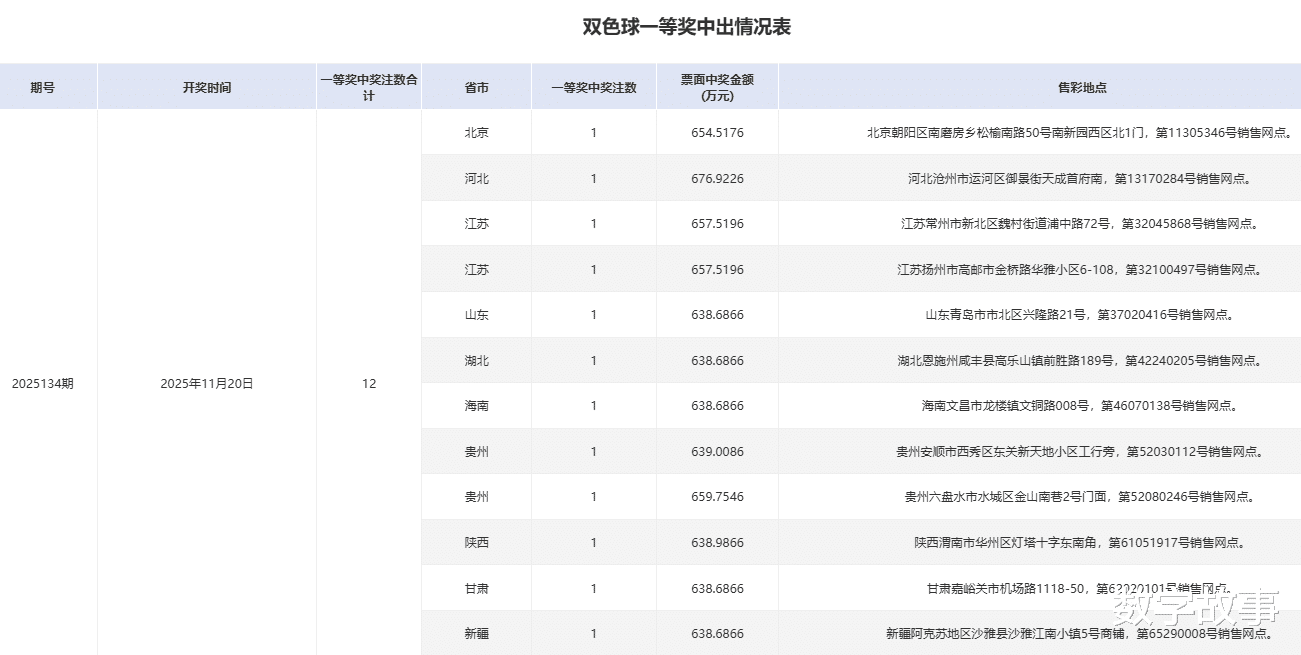Select the 北京 province cell
The height and width of the screenshot is (655, 1301).
click(x=477, y=132)
